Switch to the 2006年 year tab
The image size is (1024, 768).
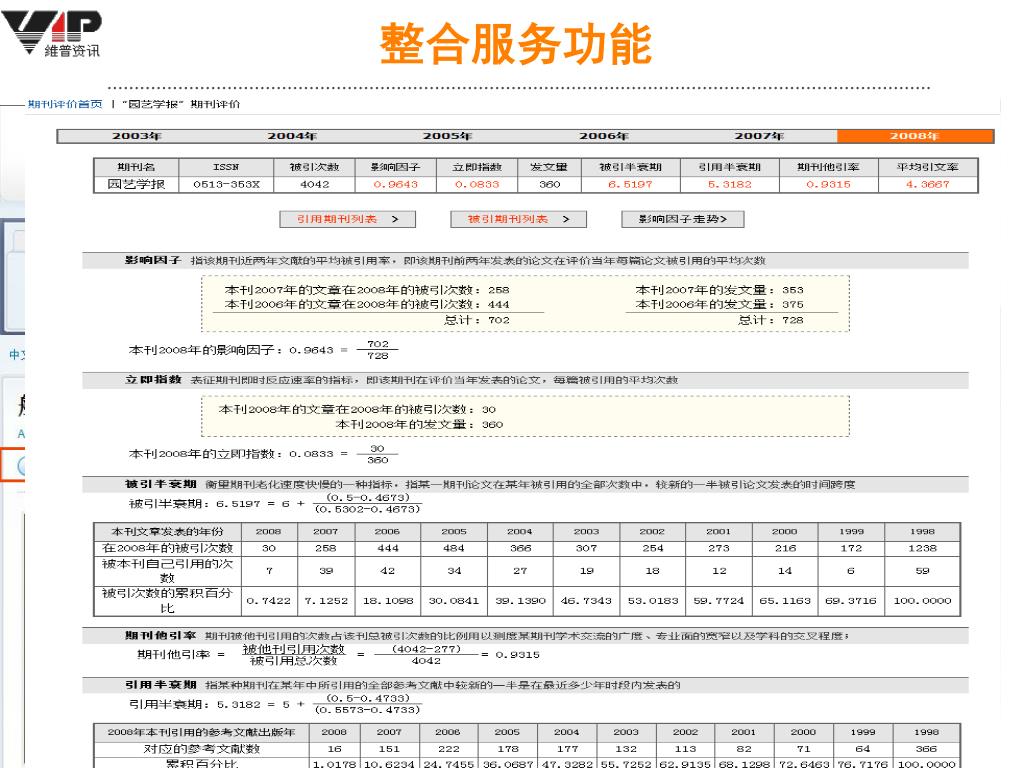pyautogui.click(x=603, y=136)
